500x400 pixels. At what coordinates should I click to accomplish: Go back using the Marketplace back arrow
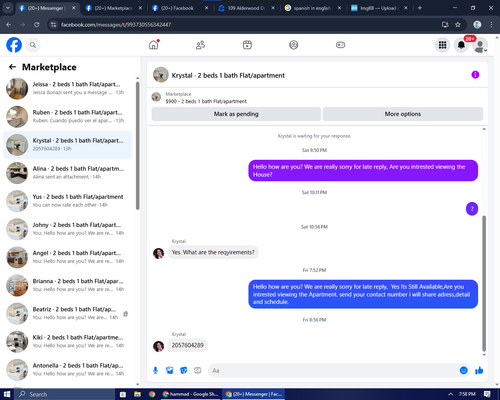(x=12, y=67)
